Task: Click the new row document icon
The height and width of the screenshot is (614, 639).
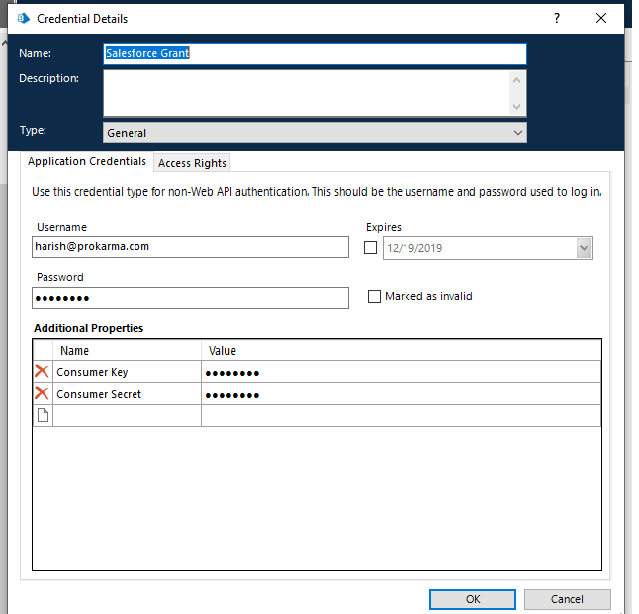Action: pyautogui.click(x=42, y=416)
